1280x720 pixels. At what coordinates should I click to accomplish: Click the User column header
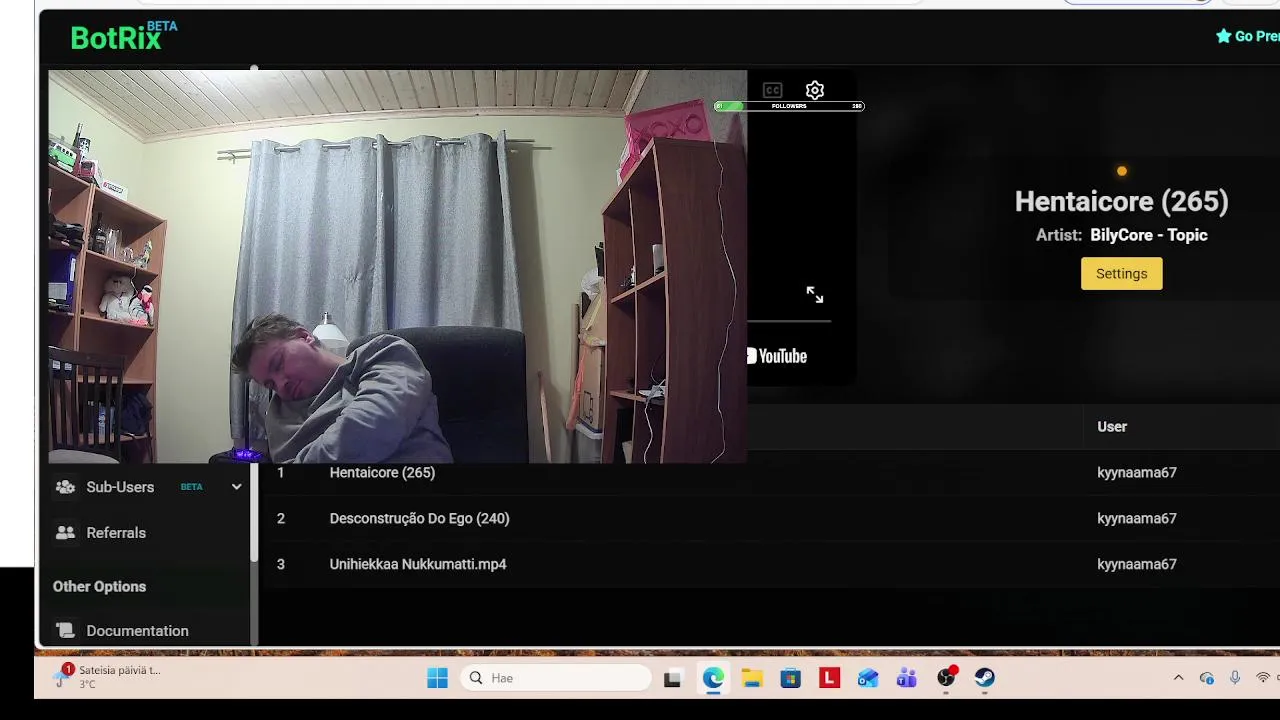click(1112, 427)
